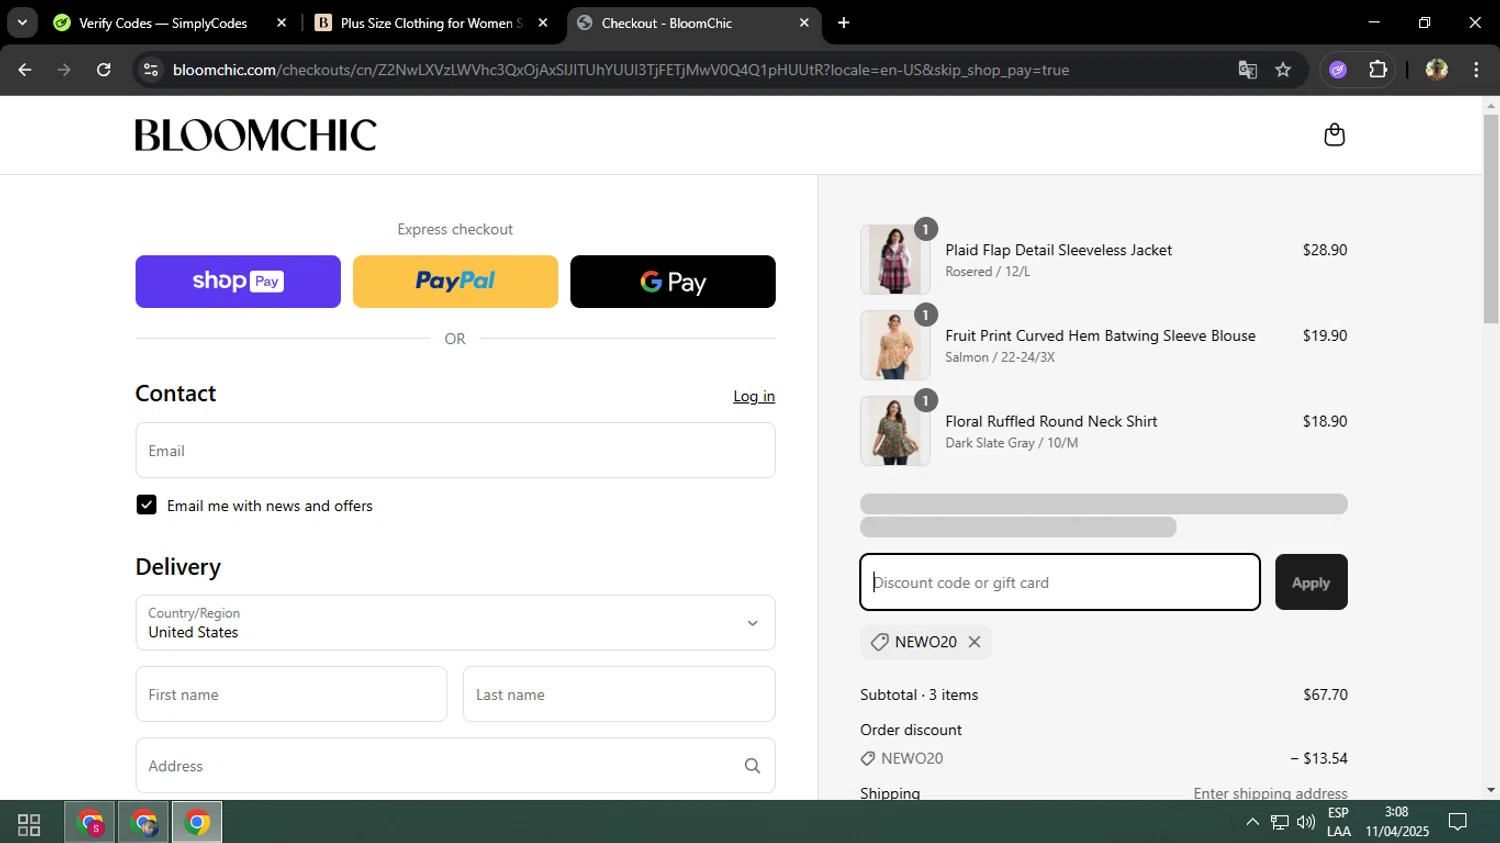Bookmark this page with the star icon
The image size is (1500, 843).
point(1283,70)
